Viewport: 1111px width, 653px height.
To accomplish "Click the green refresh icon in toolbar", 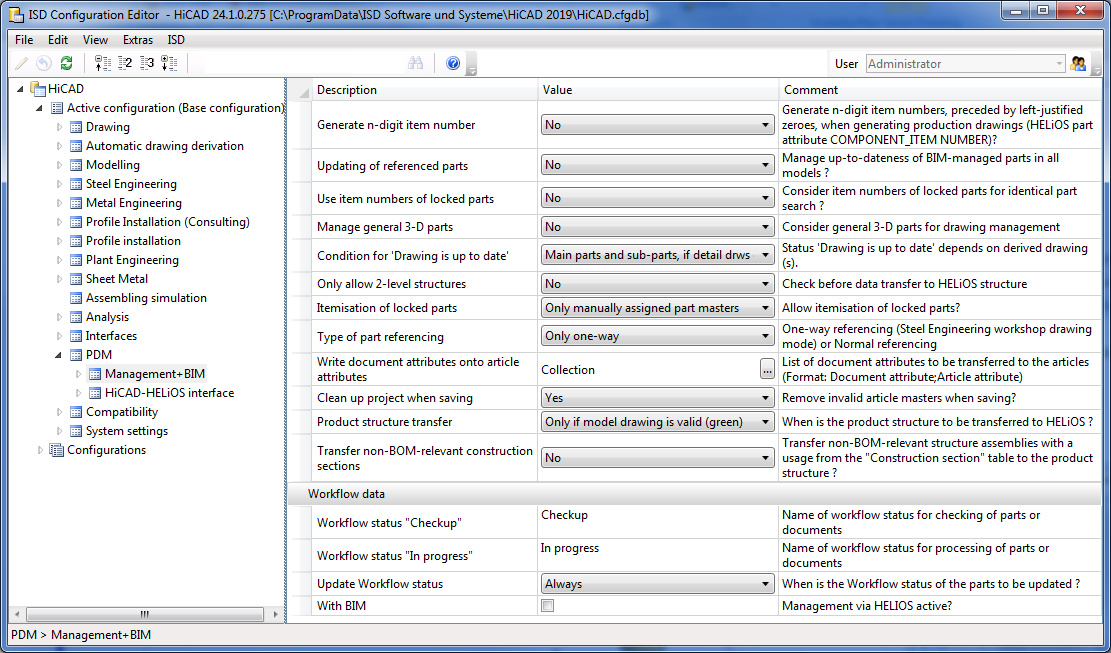I will pos(66,63).
